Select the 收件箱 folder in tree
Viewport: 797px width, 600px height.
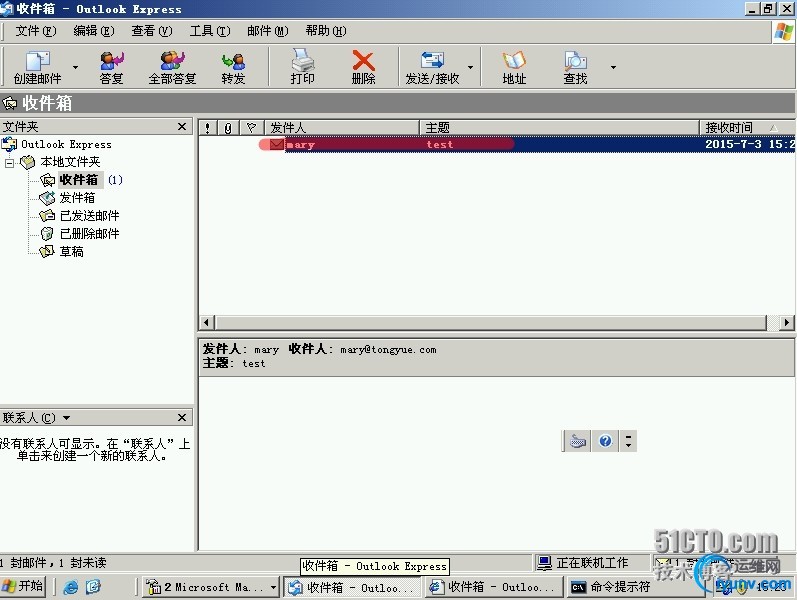tap(79, 180)
